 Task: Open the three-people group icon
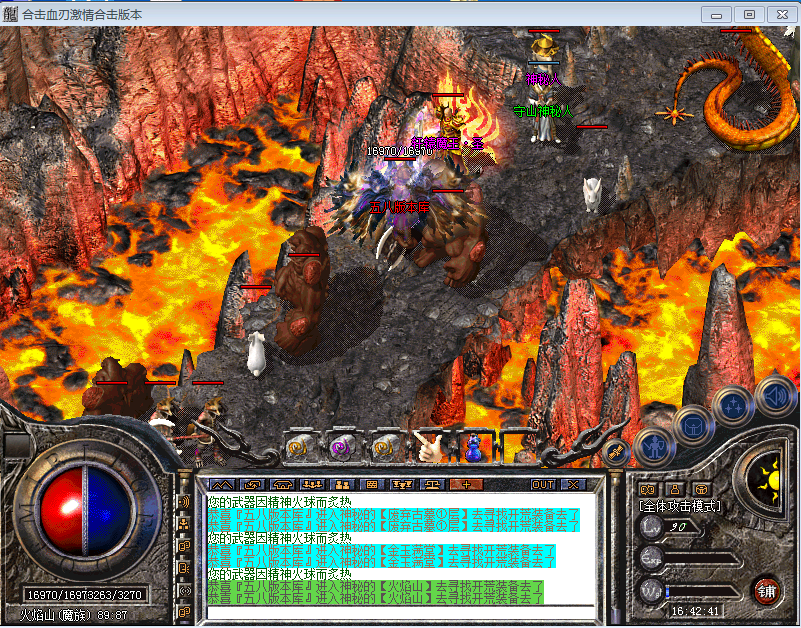tap(312, 484)
